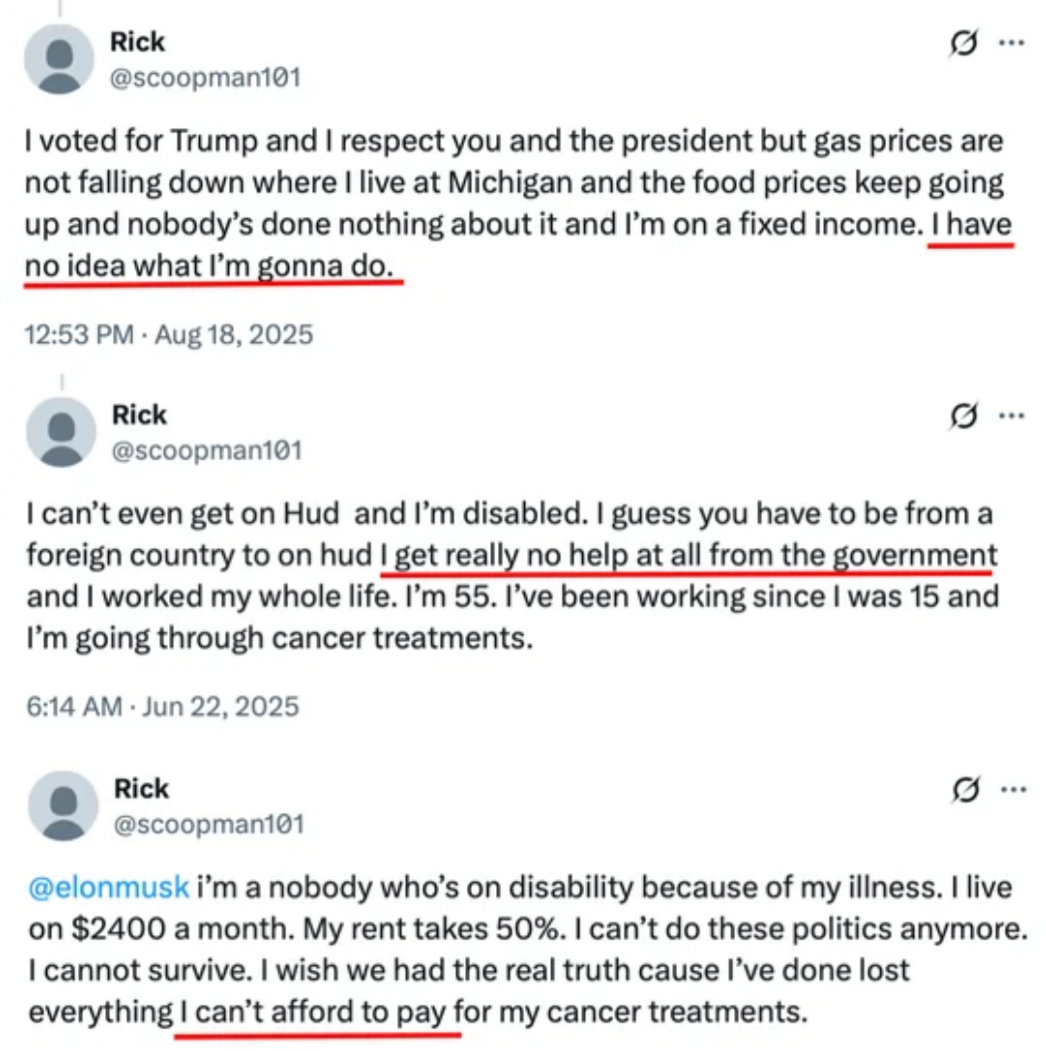Click the name Rick on the HUD tweet
This screenshot has width=1046, height=1051.
click(x=139, y=415)
